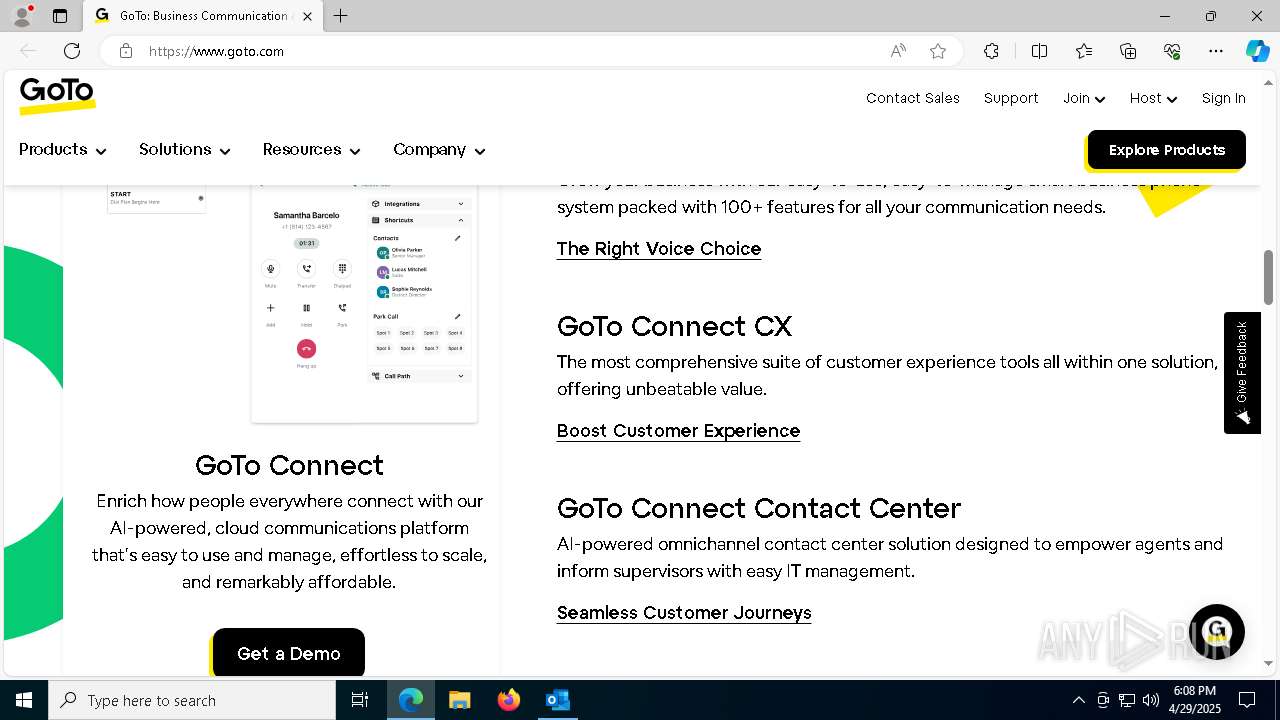The width and height of the screenshot is (1280, 720).
Task: Click the Contacts edit pencil in mockup
Action: (x=458, y=238)
